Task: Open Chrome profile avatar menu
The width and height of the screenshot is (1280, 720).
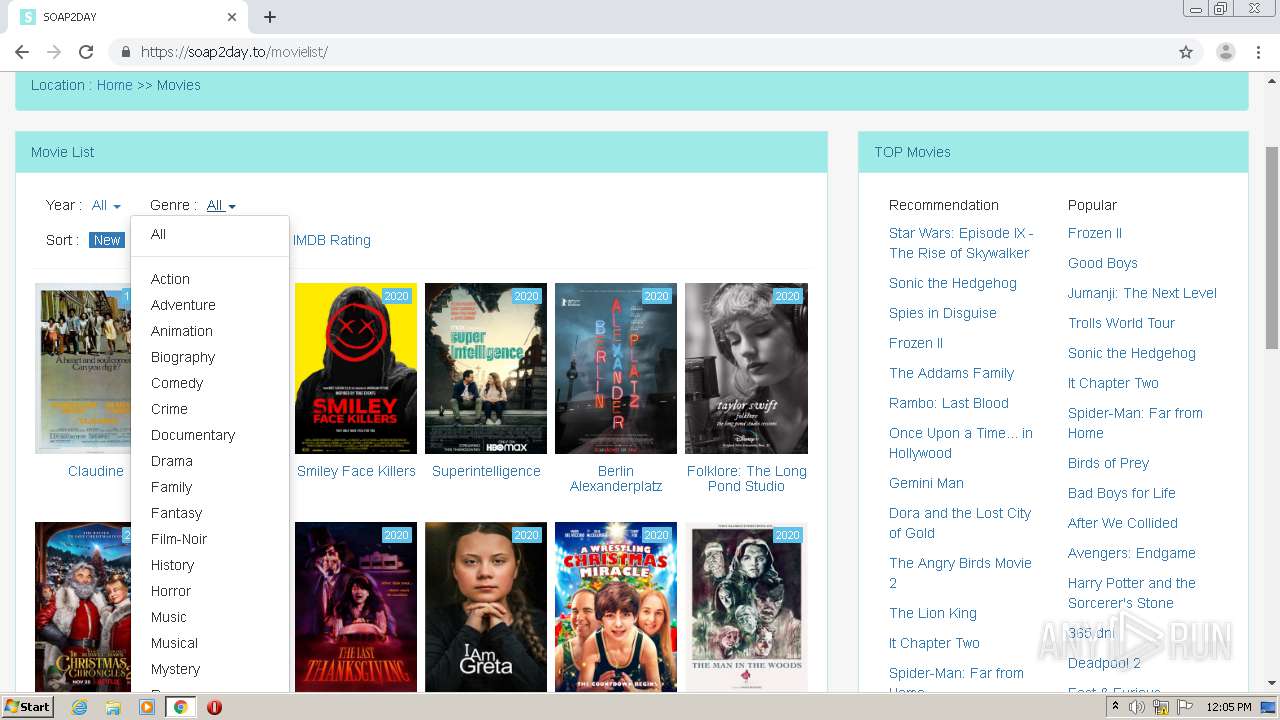Action: point(1225,52)
